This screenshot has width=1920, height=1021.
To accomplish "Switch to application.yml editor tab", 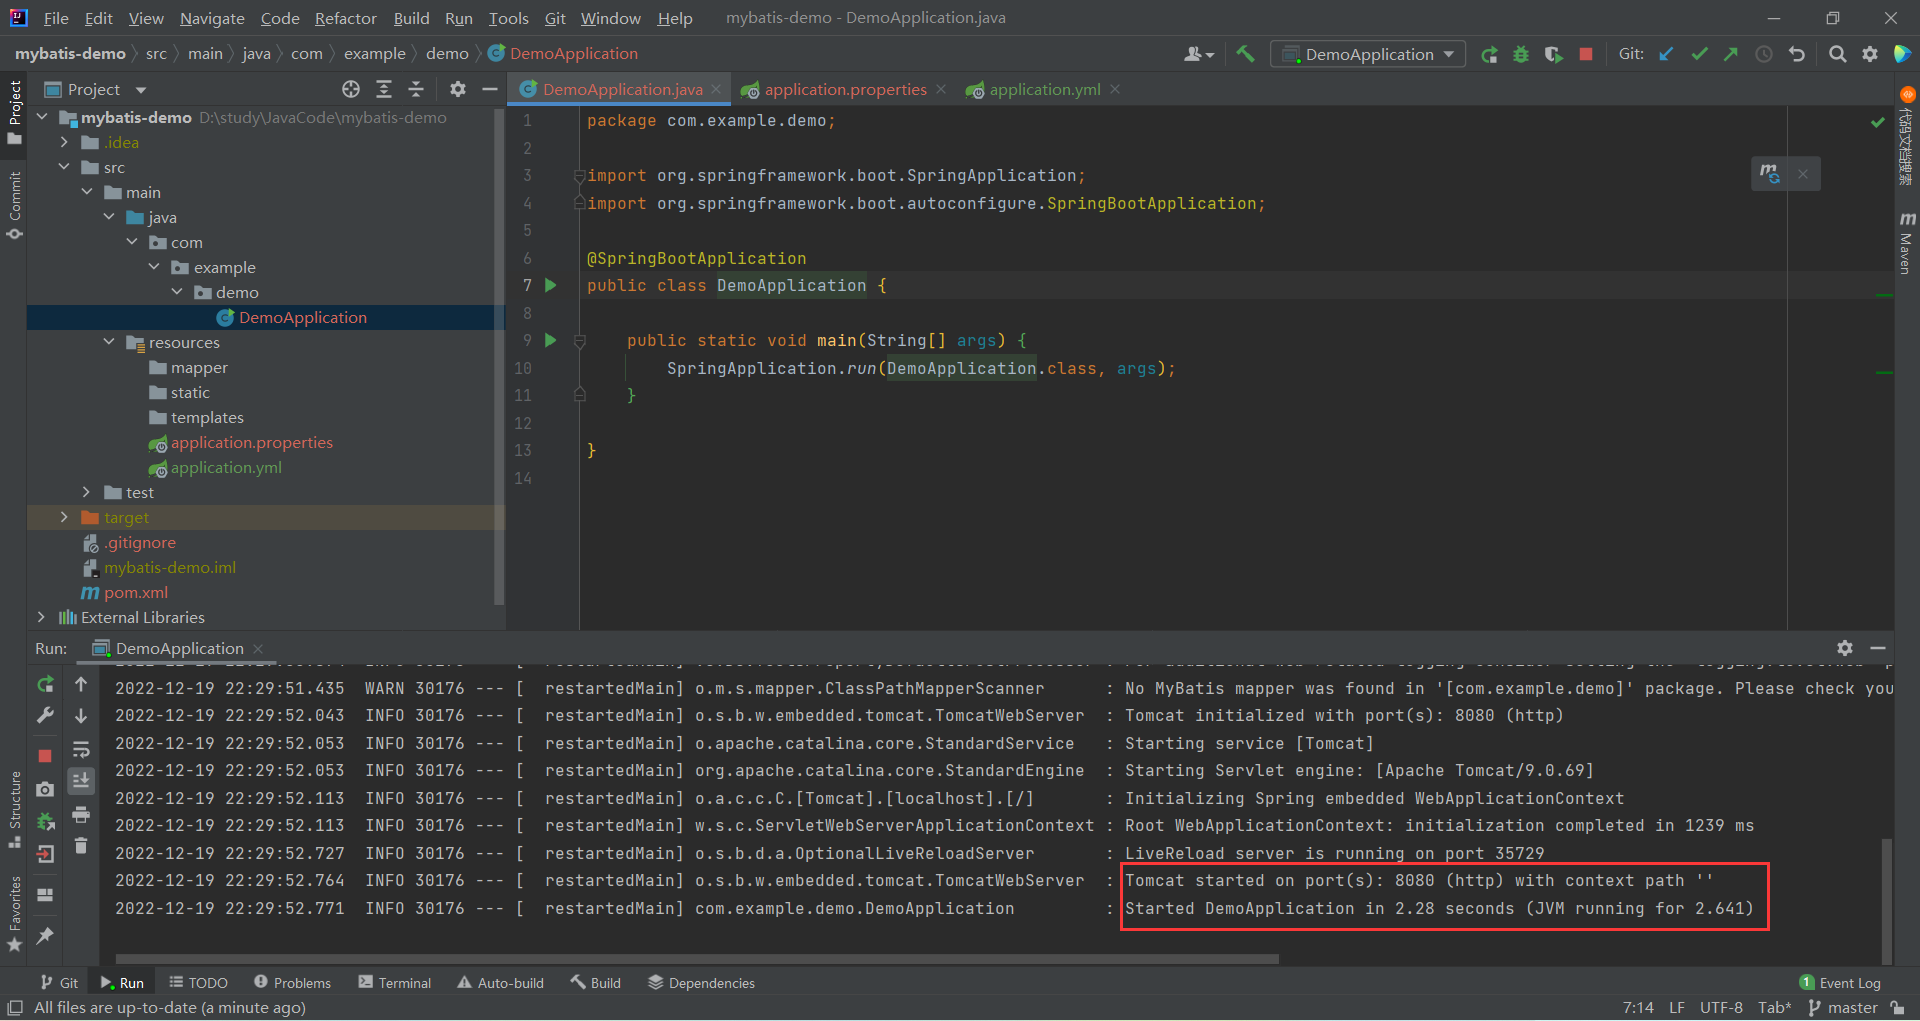I will [1044, 89].
